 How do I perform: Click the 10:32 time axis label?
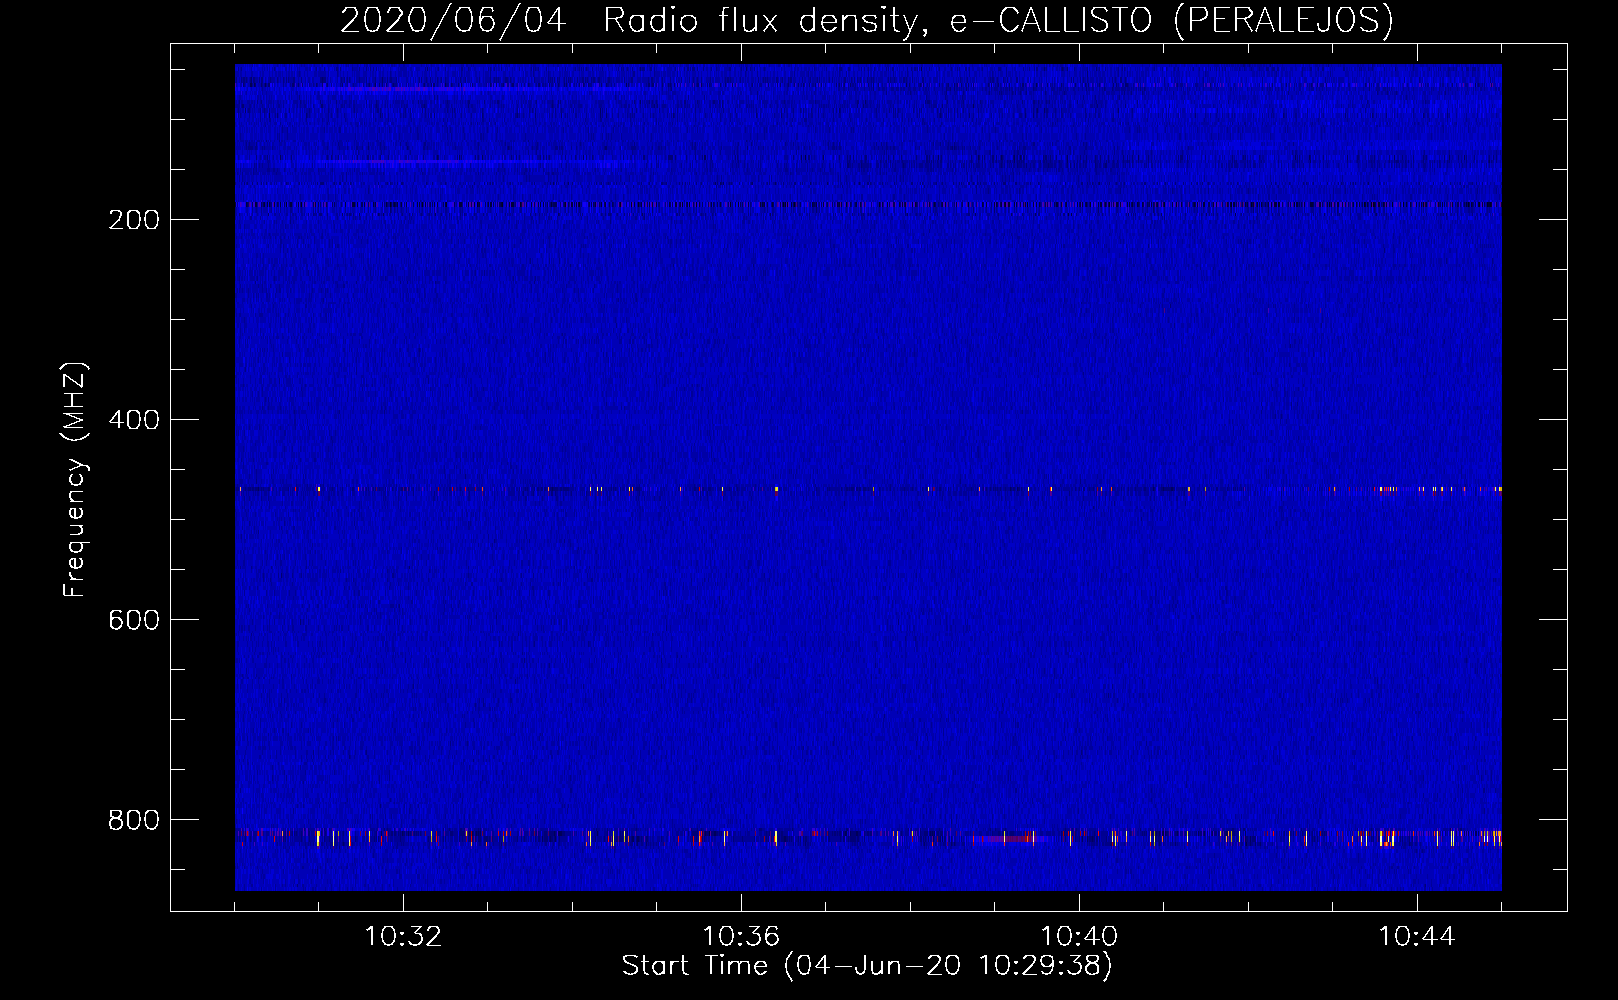pyautogui.click(x=403, y=937)
